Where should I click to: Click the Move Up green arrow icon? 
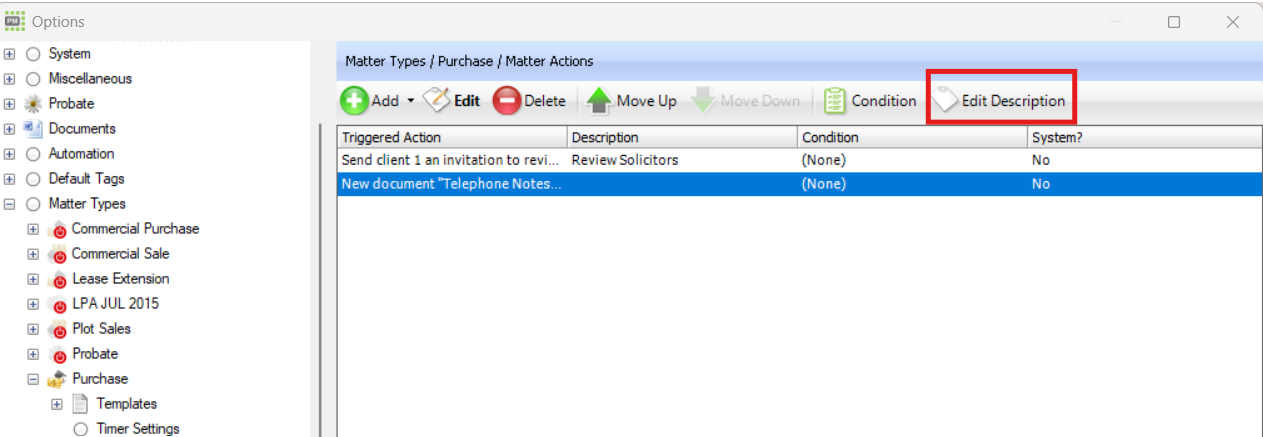coord(598,101)
